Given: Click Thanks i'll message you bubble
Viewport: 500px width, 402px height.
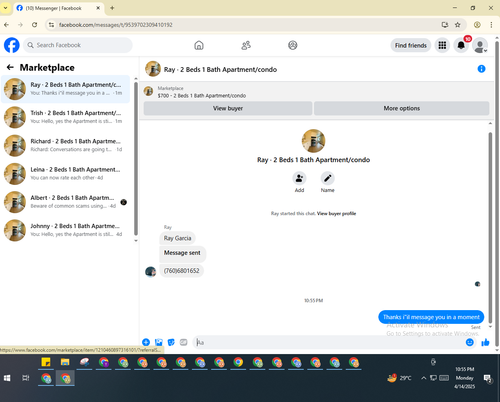Looking at the screenshot, I should (431, 317).
